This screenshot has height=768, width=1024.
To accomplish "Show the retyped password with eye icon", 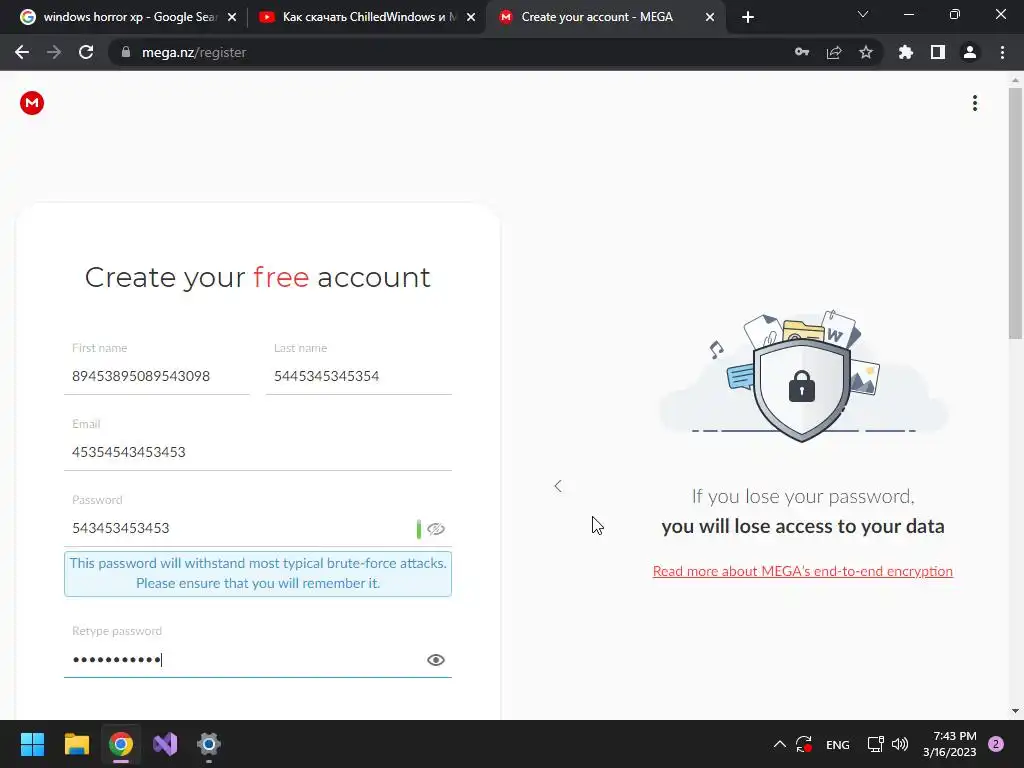I will click(436, 660).
